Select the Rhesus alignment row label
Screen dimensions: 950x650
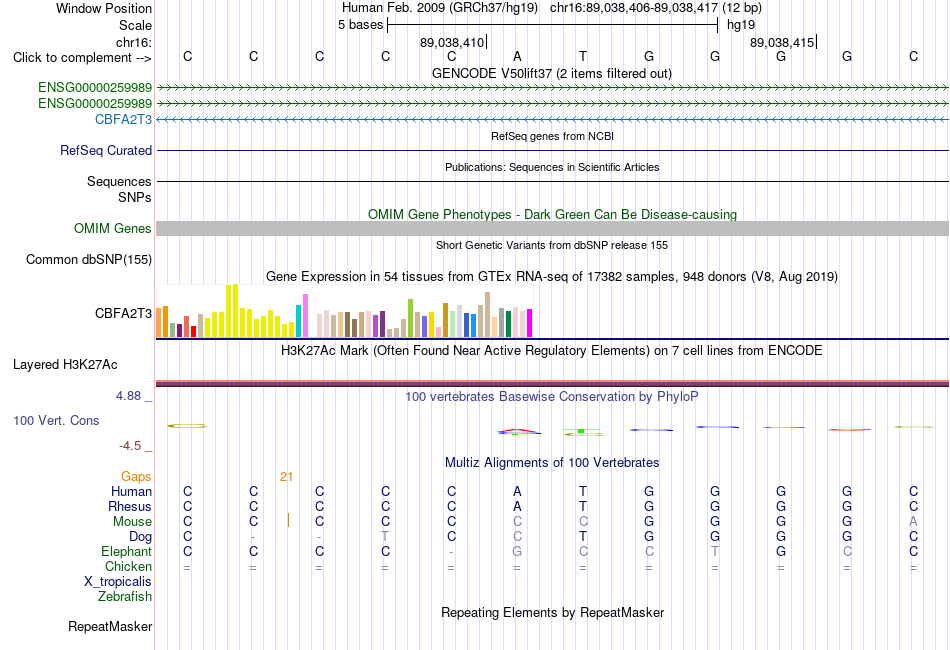click(130, 506)
